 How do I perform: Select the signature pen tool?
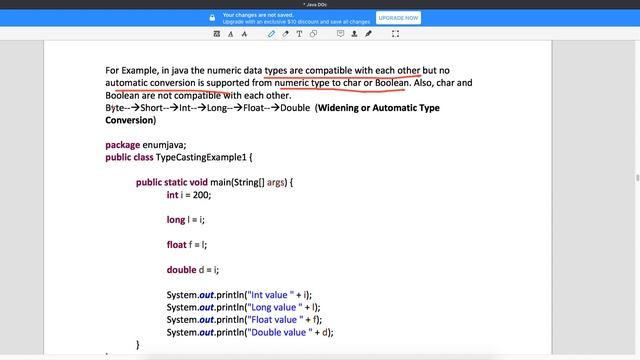(368, 34)
